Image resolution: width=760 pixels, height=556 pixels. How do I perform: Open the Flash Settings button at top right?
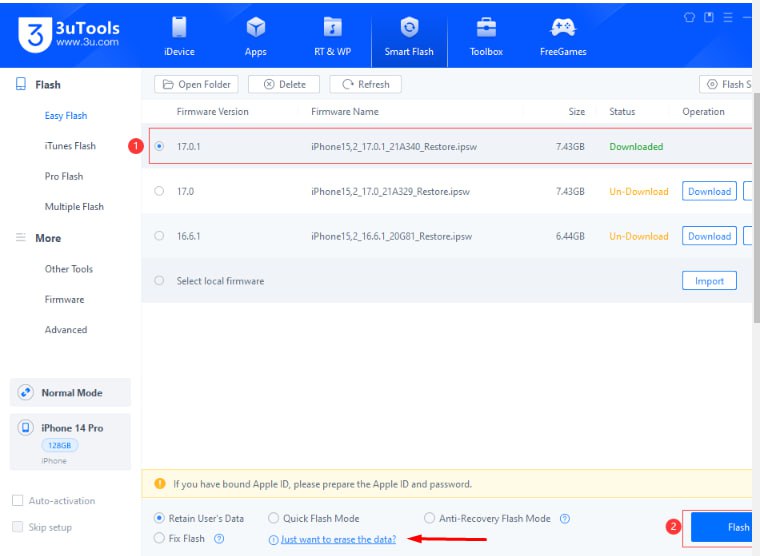point(726,84)
